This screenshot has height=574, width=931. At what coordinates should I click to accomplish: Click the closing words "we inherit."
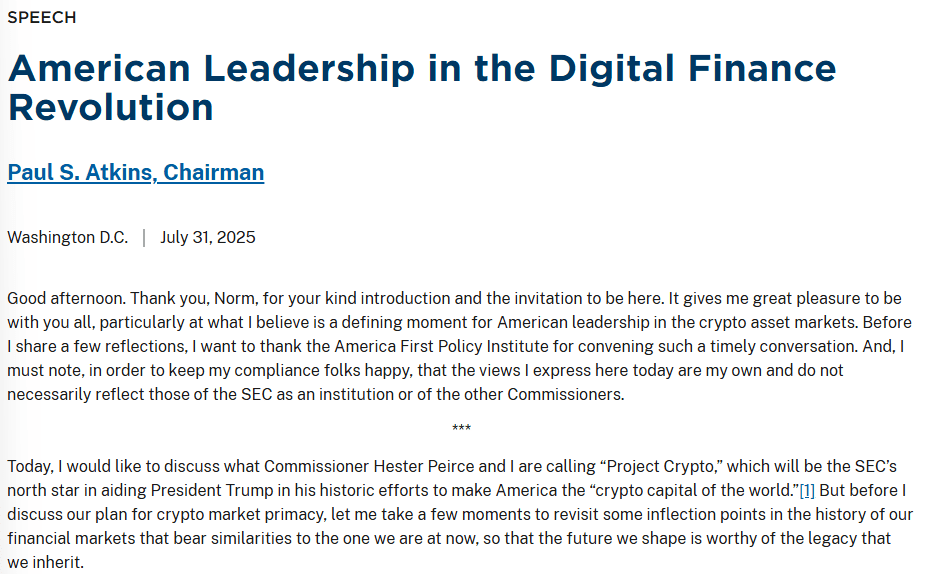46,562
